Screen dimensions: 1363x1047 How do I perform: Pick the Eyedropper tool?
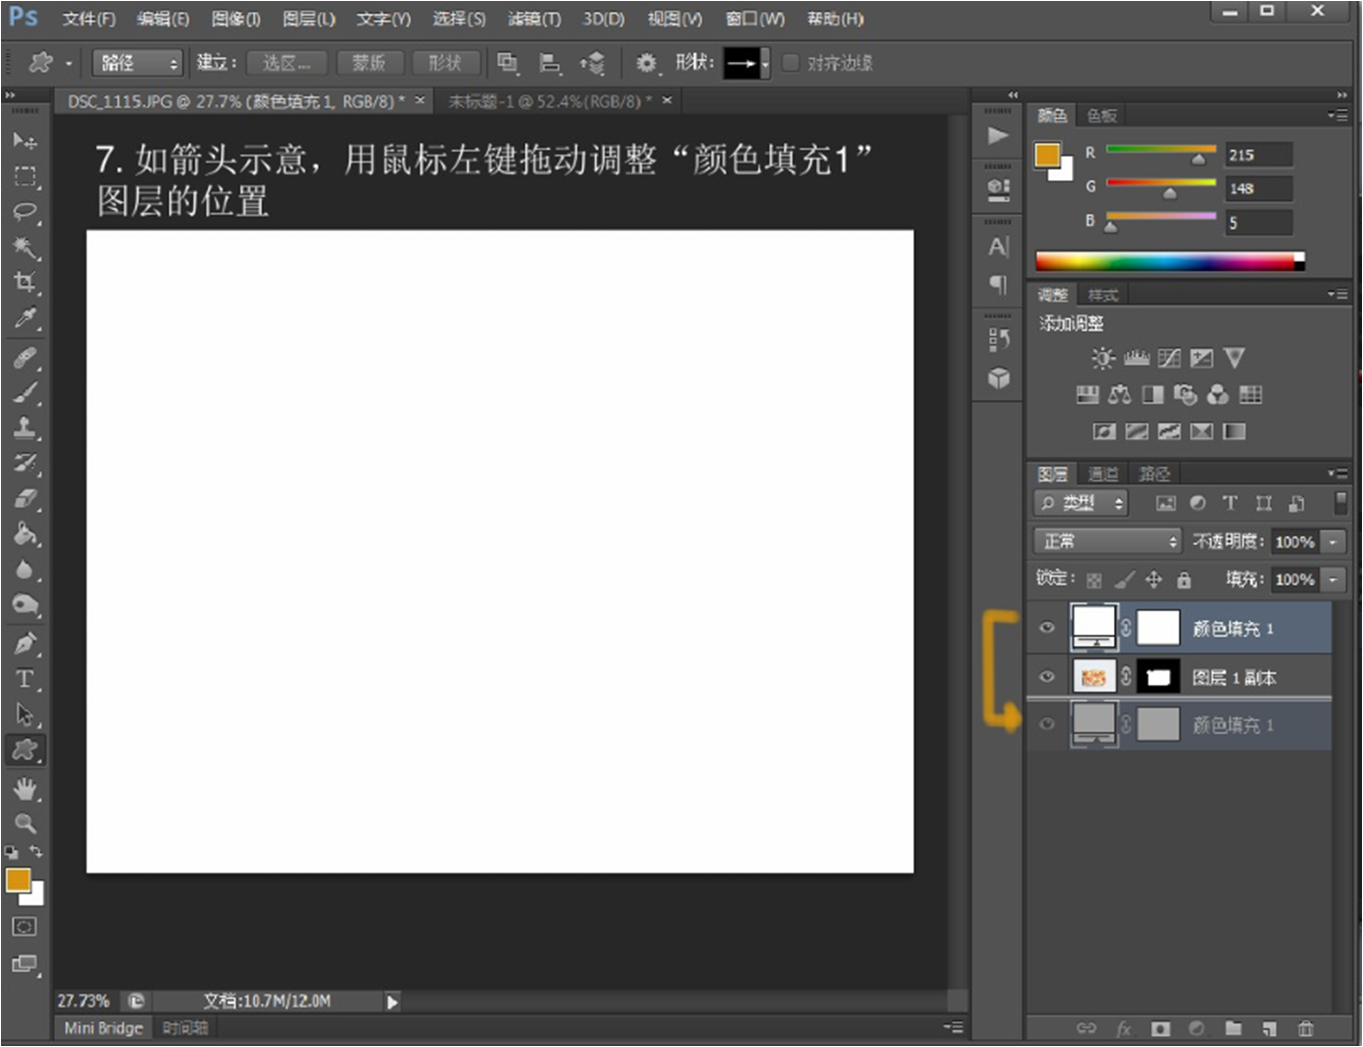(25, 318)
